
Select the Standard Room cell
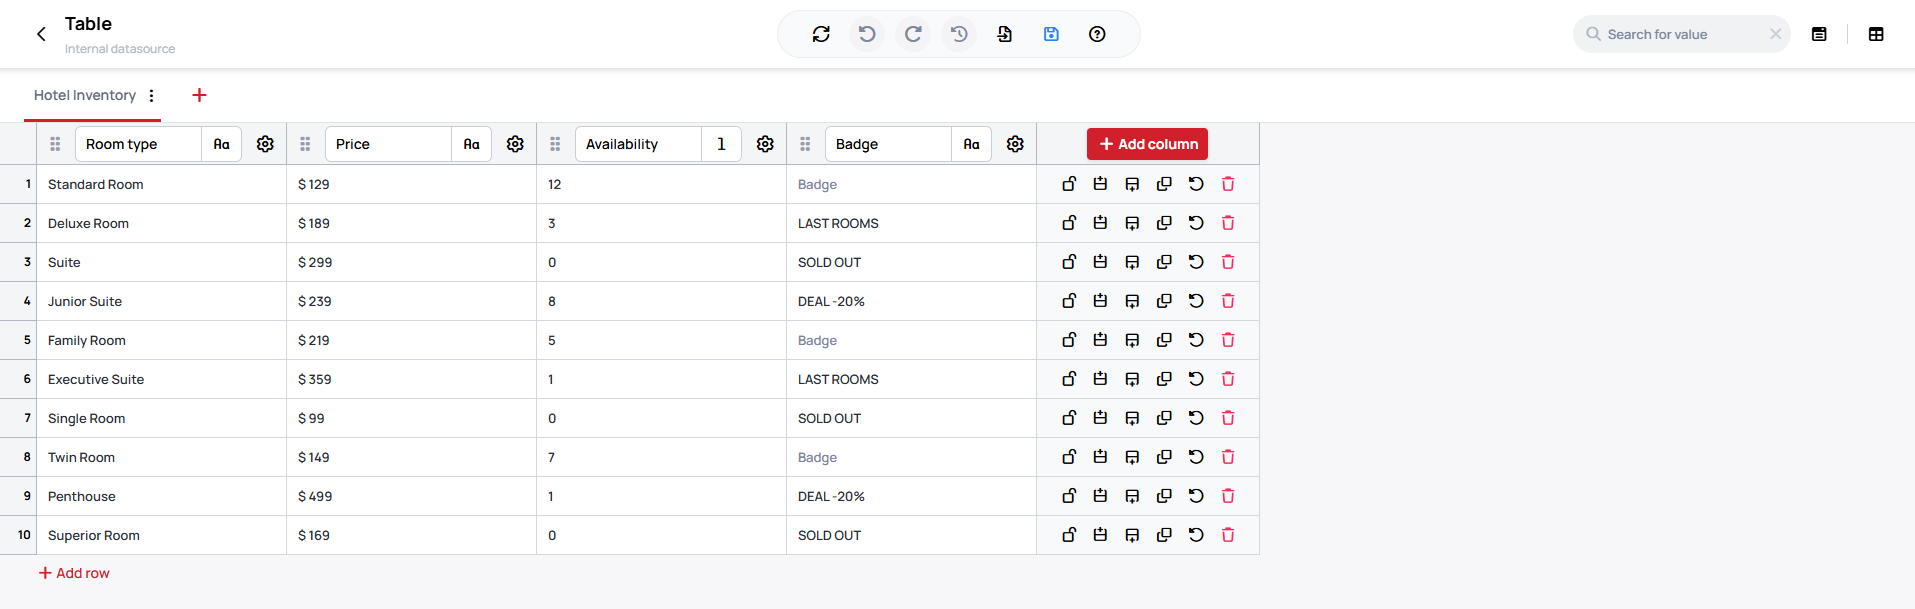(x=162, y=184)
